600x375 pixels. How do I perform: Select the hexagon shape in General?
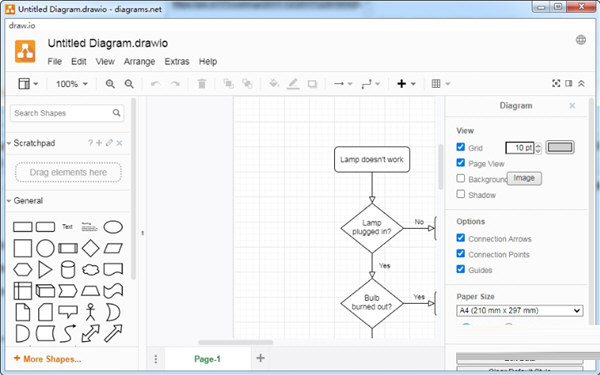23,269
